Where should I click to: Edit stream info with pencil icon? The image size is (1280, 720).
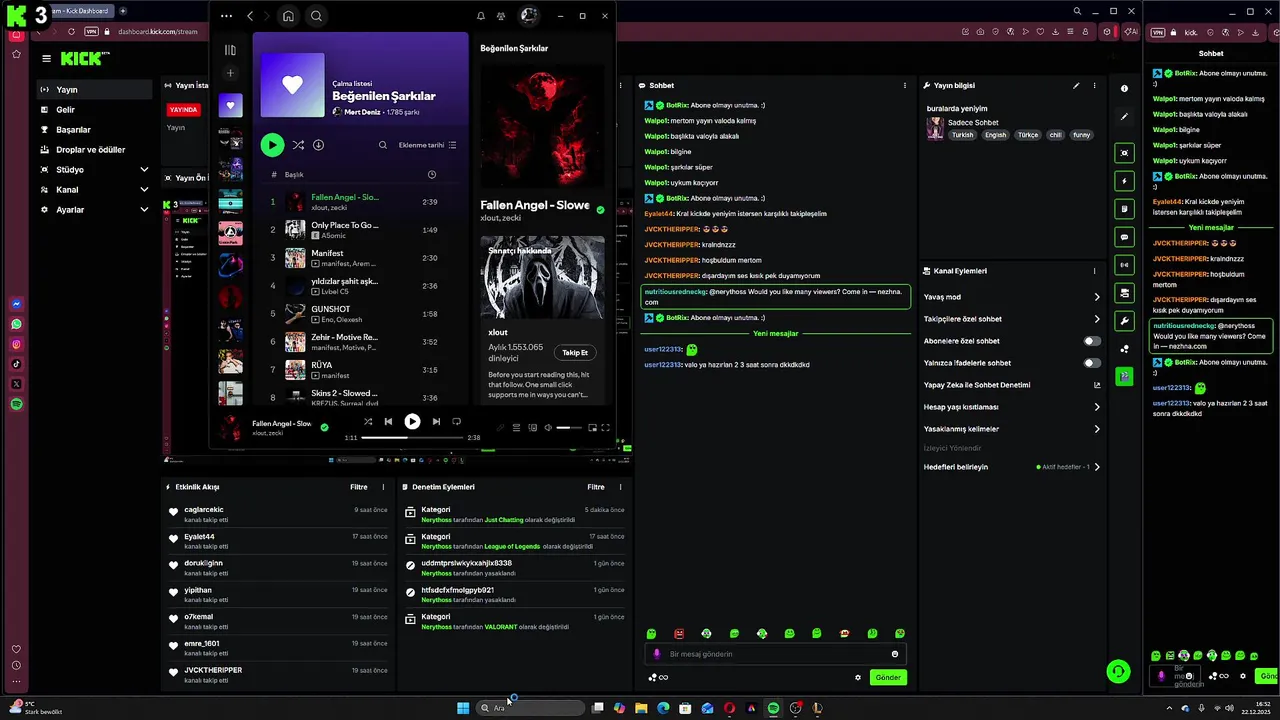coord(1076,86)
